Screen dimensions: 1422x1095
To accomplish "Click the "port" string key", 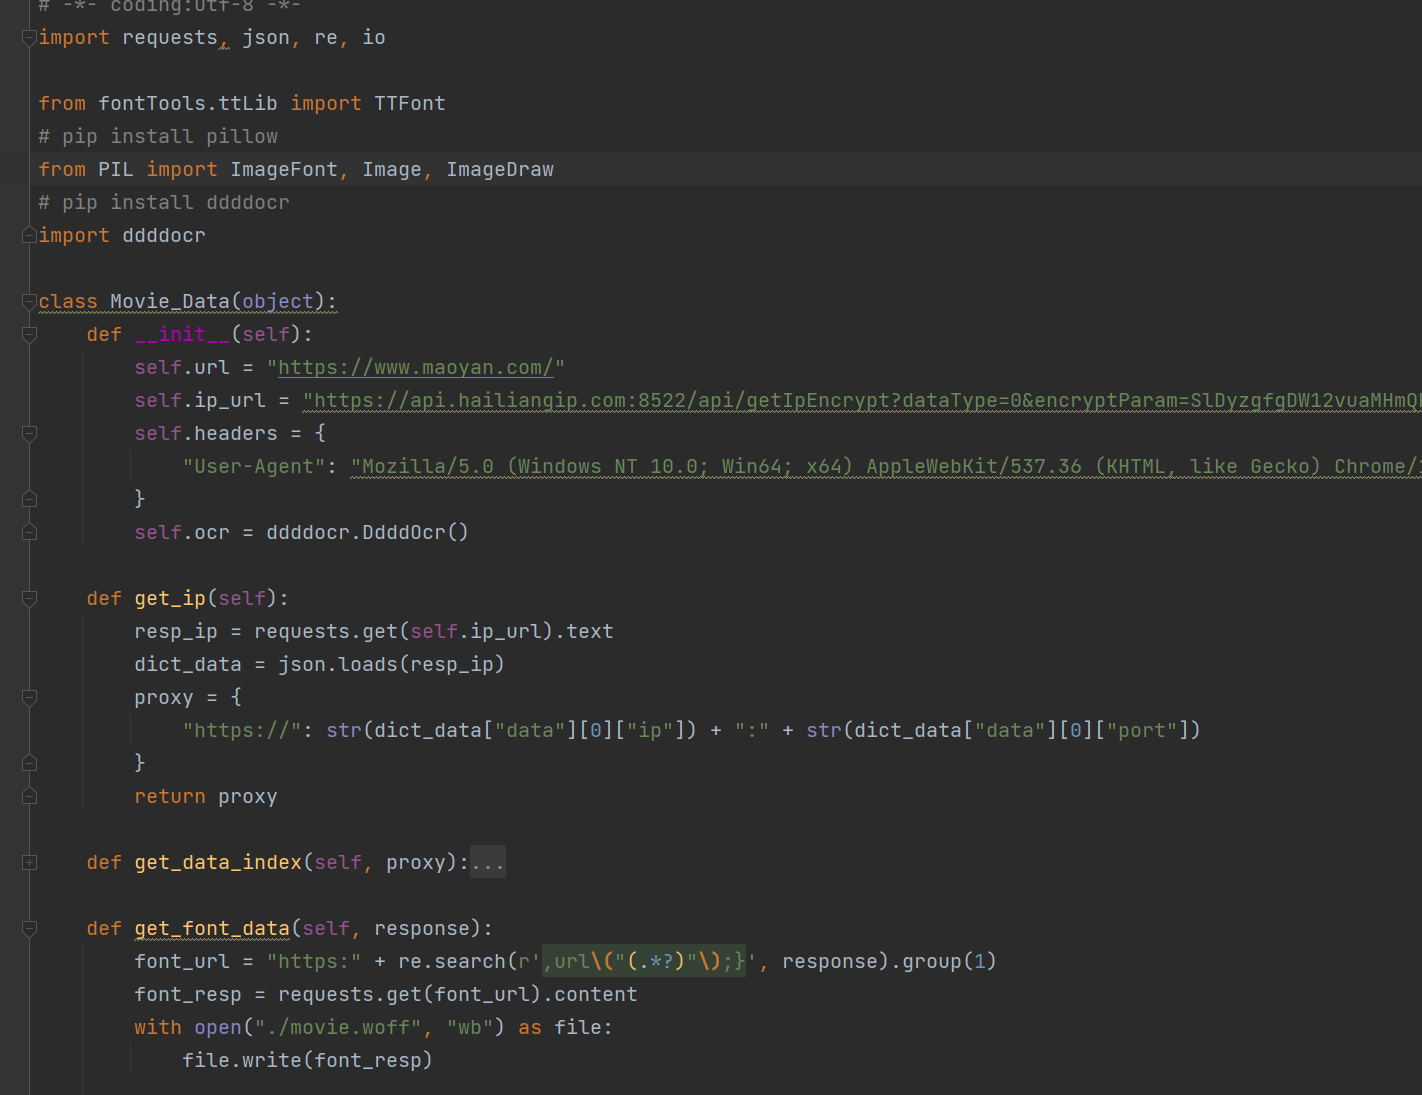I will point(1142,731).
